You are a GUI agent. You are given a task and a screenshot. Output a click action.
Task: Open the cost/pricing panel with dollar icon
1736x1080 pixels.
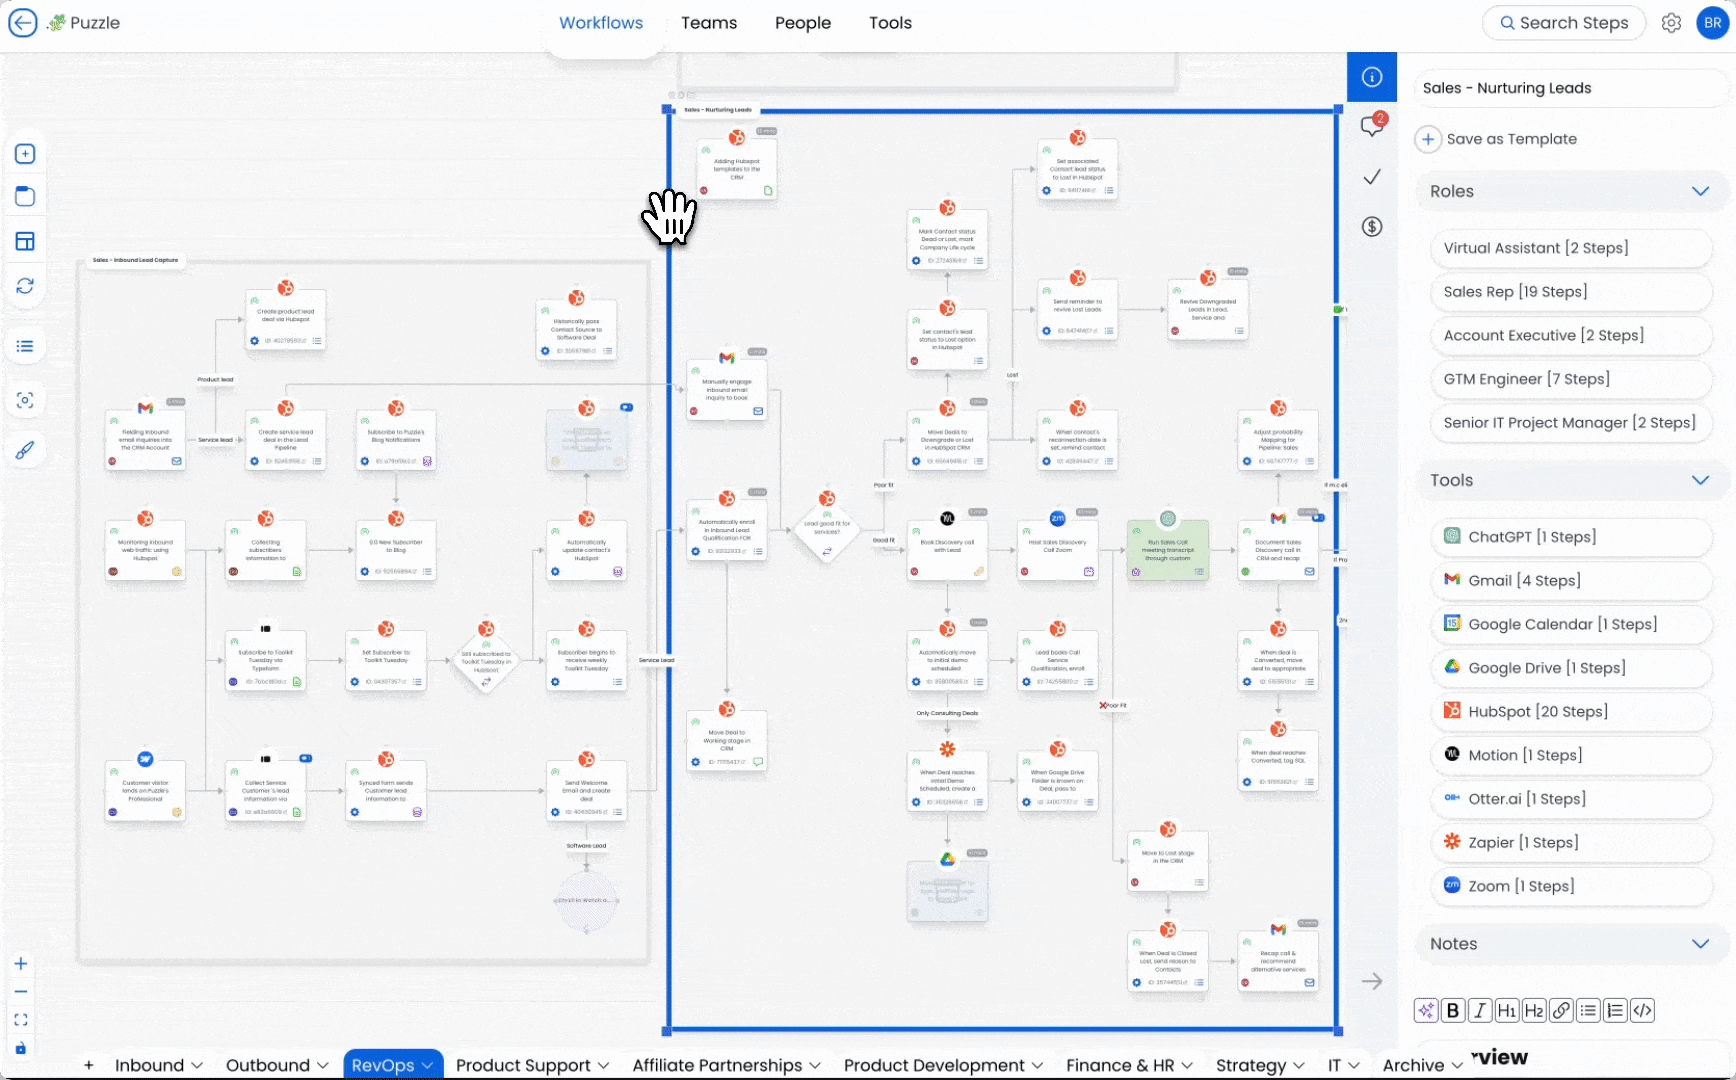click(x=1372, y=227)
